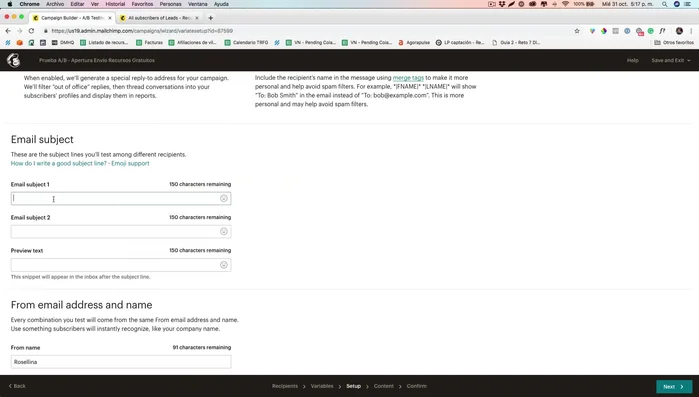
Task: Open the Ayuda menu
Action: 221,4
